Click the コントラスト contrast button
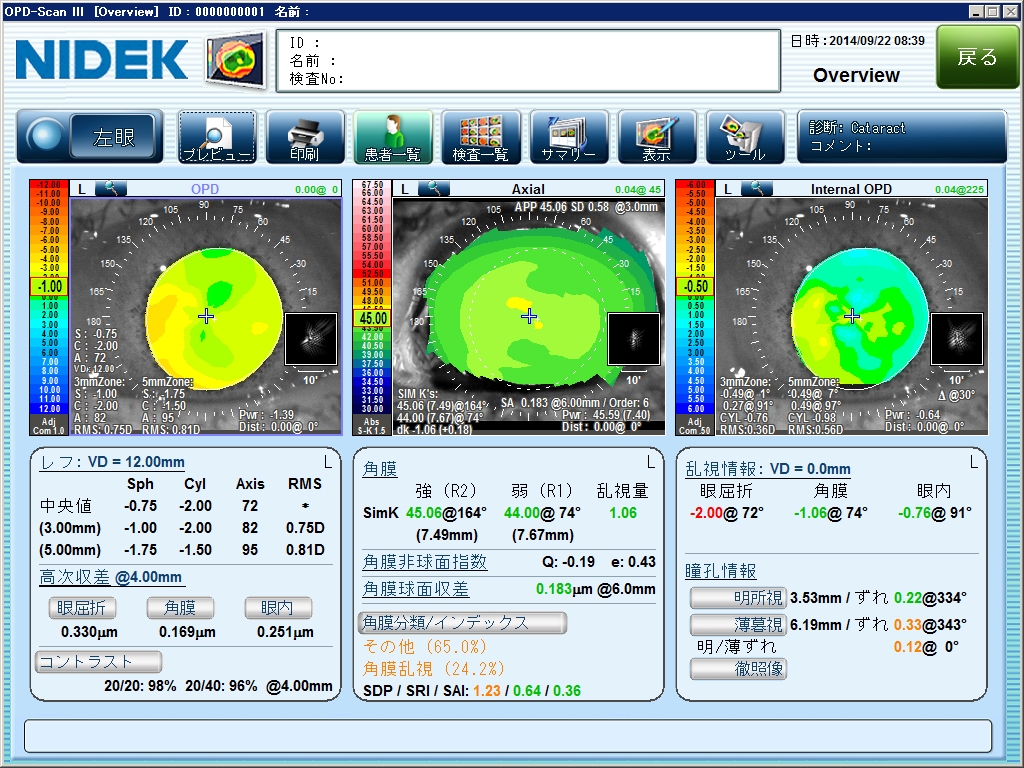1024x768 pixels. (98, 661)
